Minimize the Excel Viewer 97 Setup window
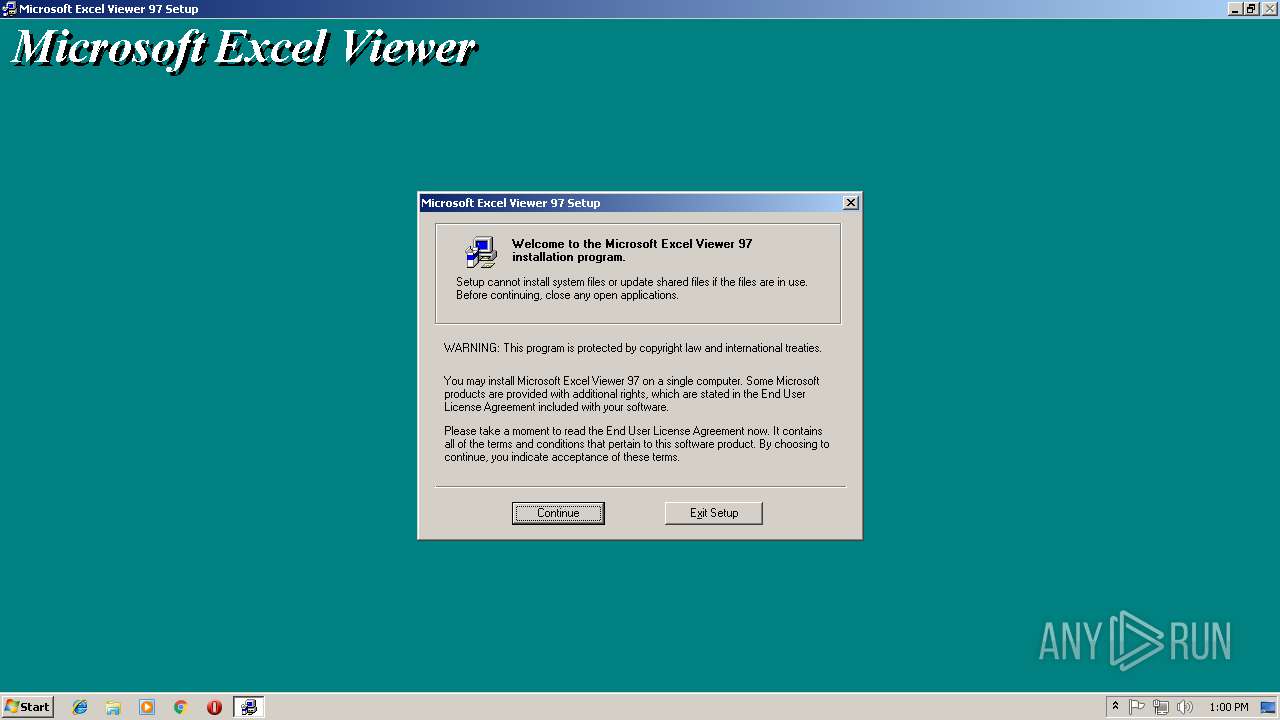Viewport: 1280px width, 720px height. 1235,8
